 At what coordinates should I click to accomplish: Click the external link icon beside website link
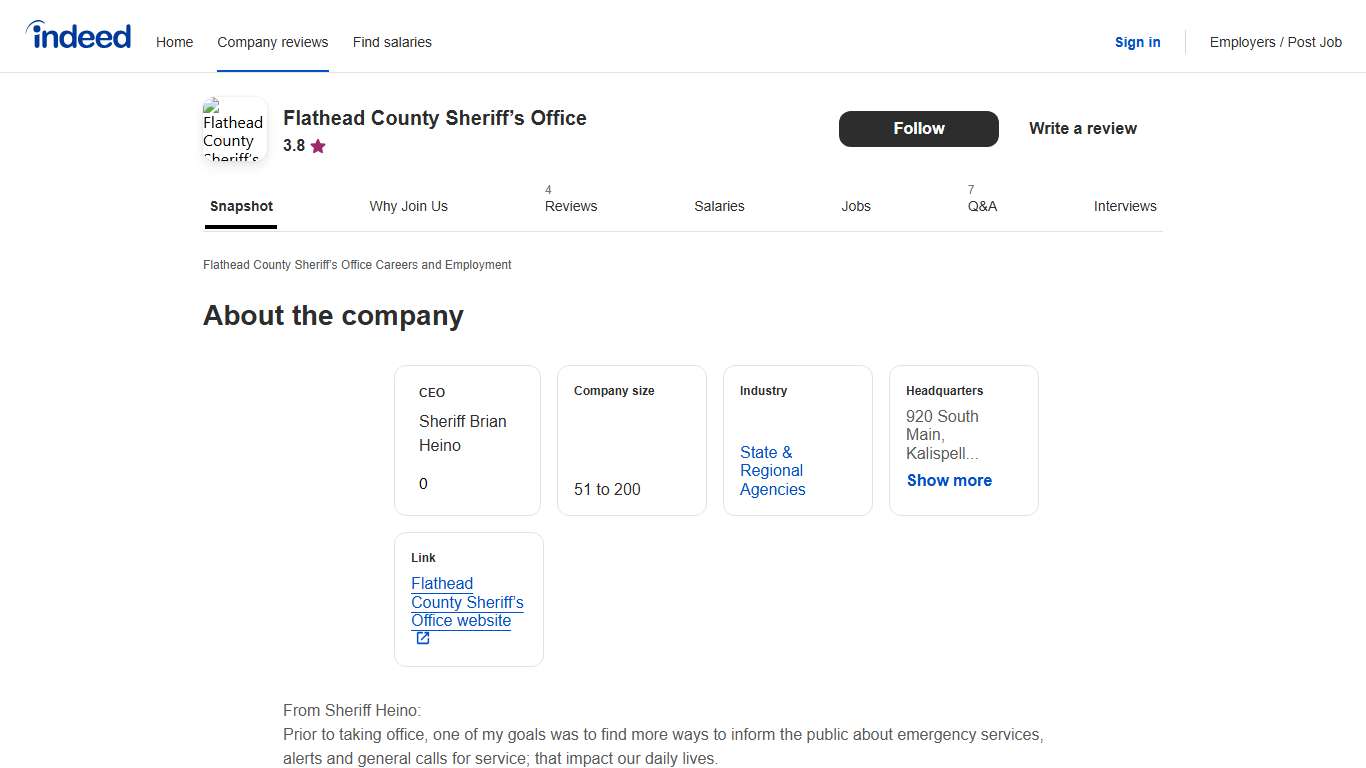tap(421, 637)
